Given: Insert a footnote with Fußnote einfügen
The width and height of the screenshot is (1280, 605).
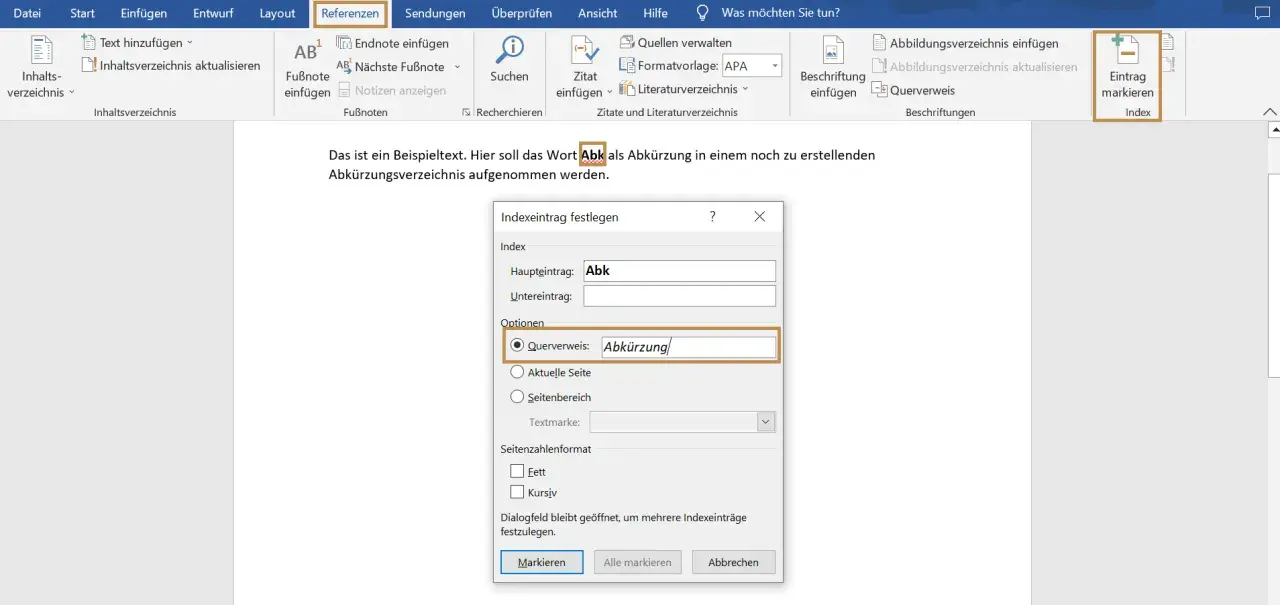Looking at the screenshot, I should (307, 68).
